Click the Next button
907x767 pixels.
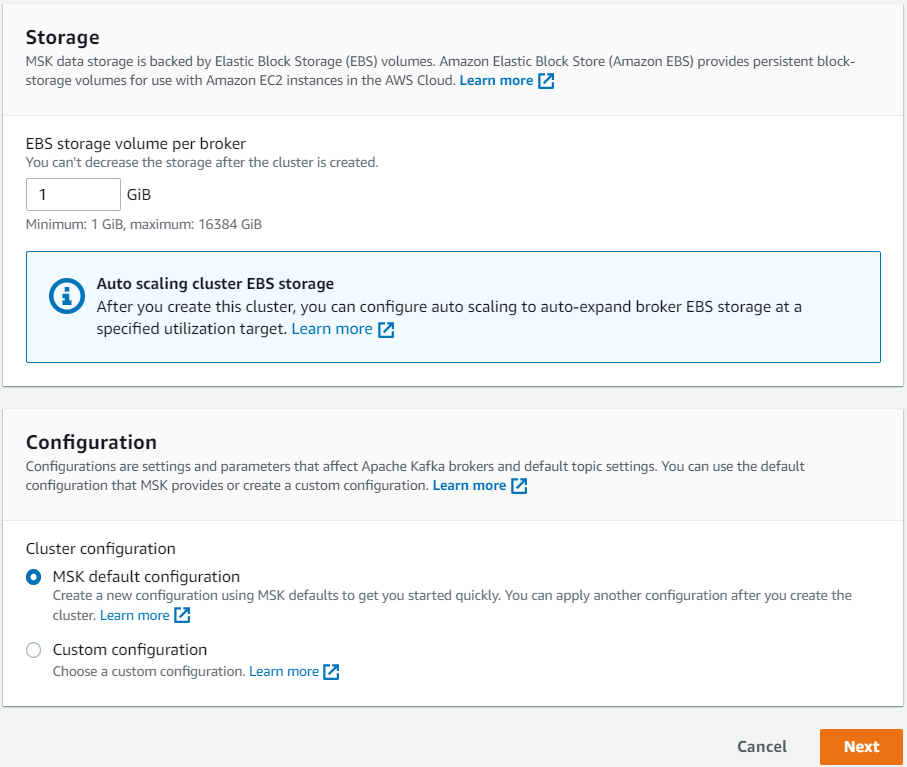(861, 747)
